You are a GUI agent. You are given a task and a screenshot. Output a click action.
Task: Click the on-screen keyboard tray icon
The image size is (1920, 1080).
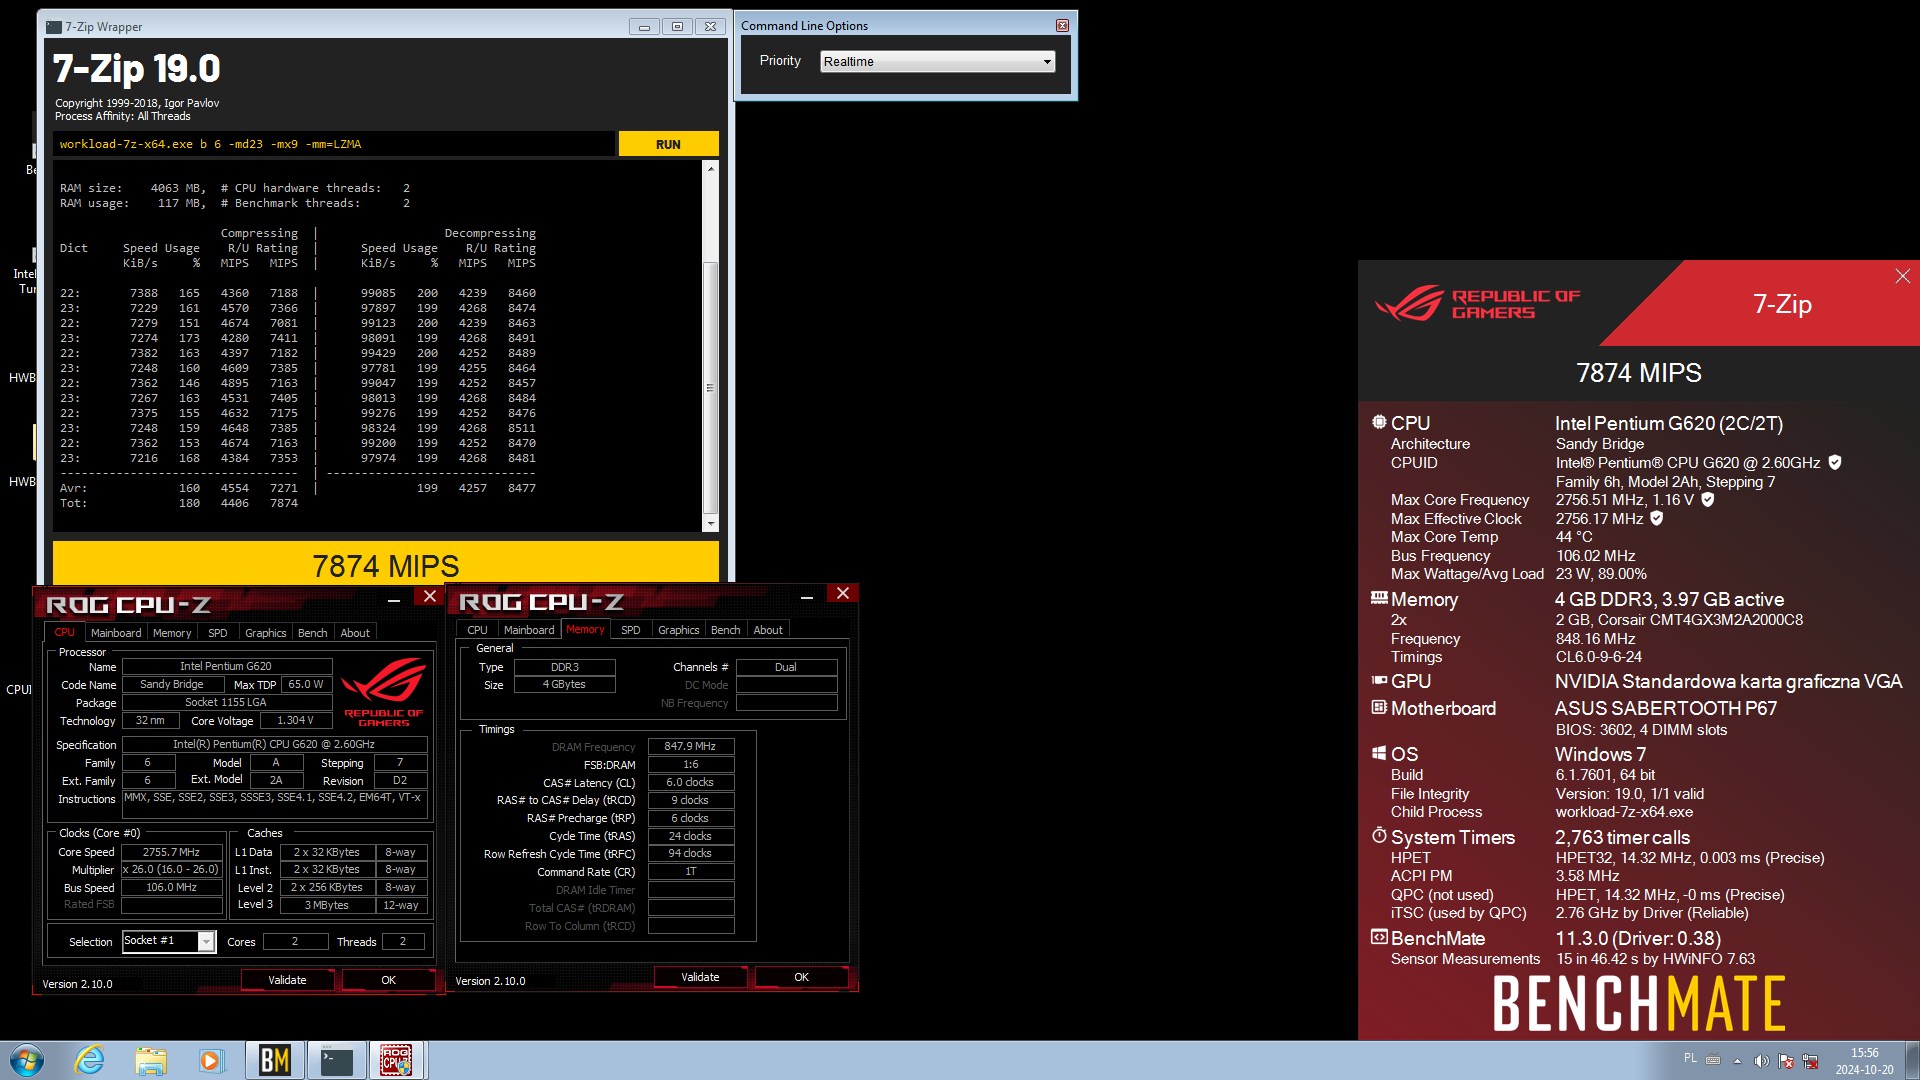(1713, 1060)
